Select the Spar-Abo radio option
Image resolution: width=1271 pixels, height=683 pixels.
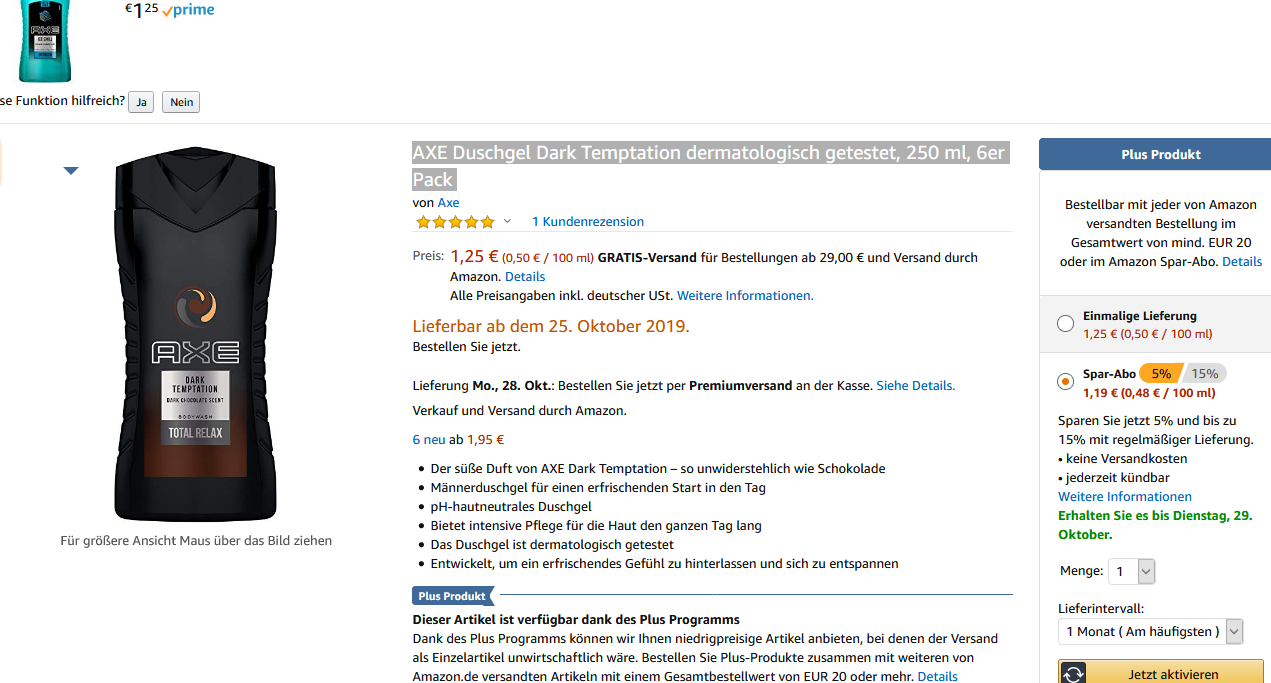click(1066, 382)
